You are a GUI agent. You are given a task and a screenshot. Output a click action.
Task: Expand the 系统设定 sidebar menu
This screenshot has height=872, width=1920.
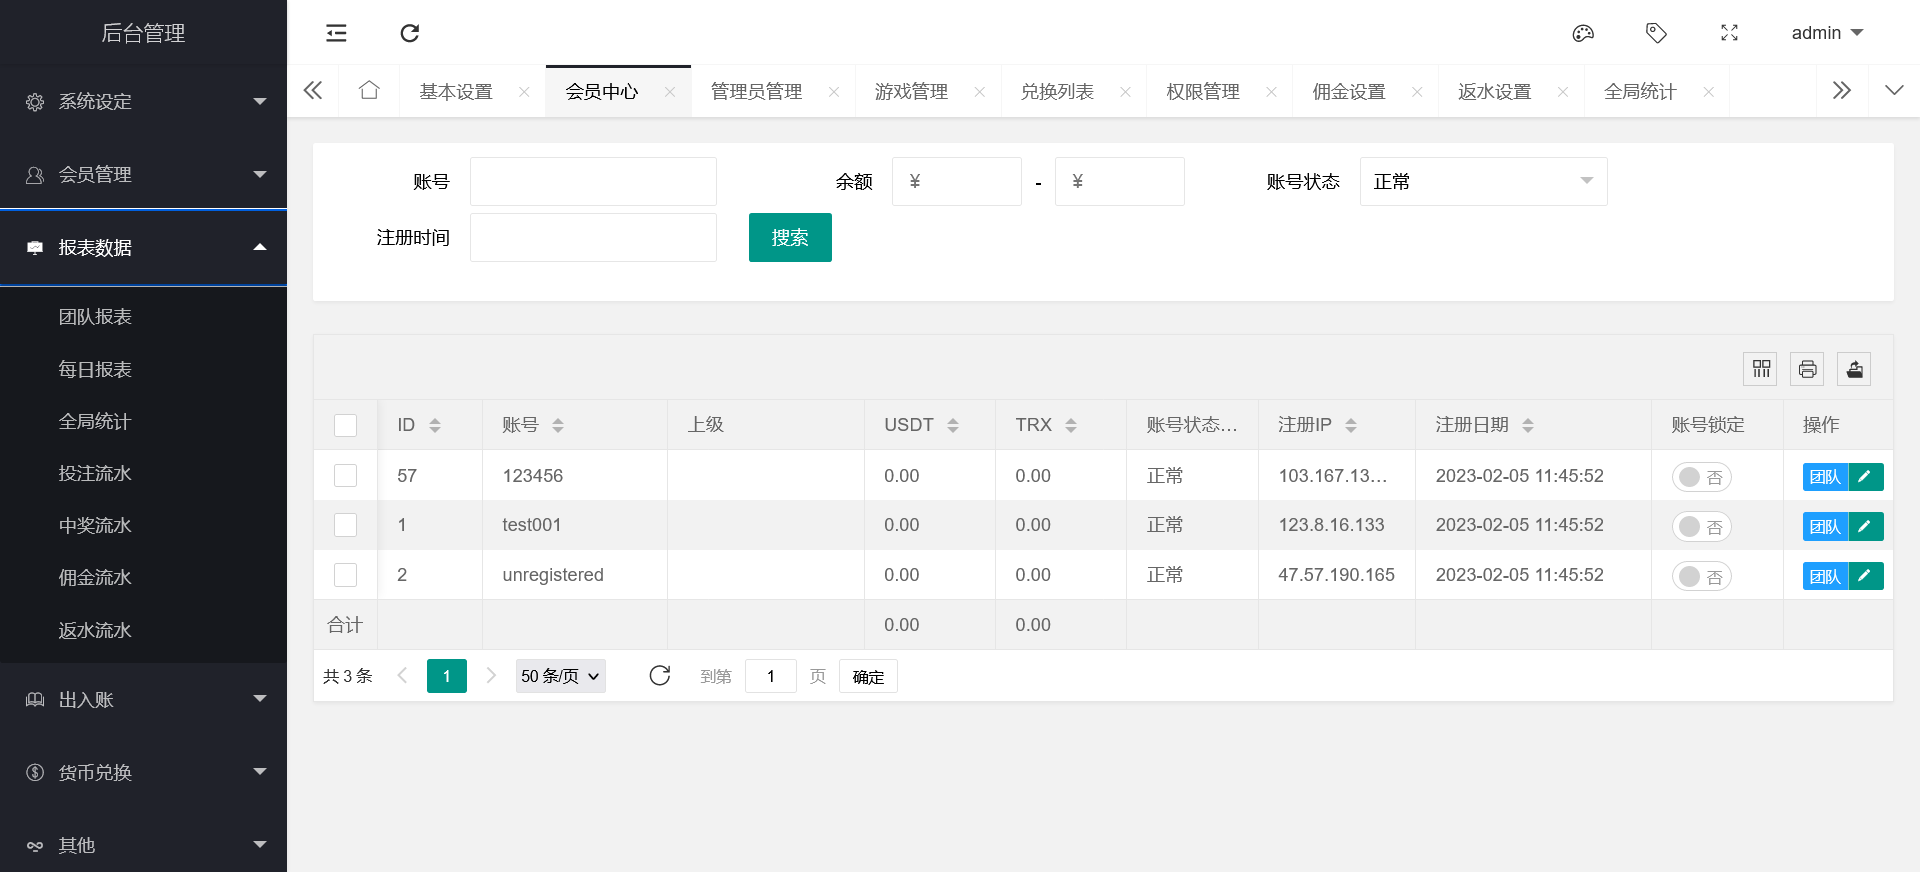point(143,101)
